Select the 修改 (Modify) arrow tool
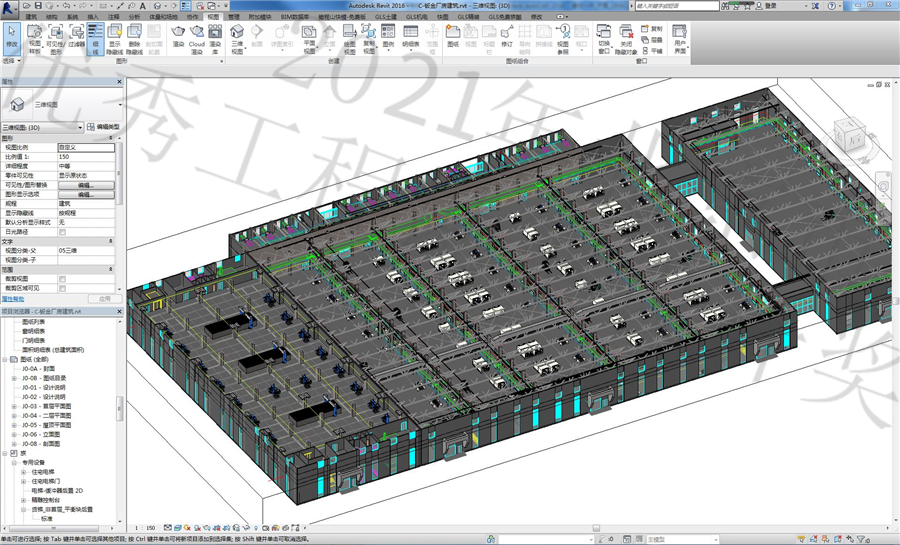 [11, 38]
